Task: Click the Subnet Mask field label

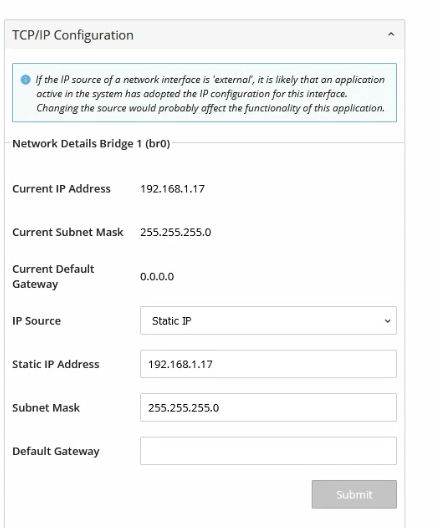Action: click(46, 408)
